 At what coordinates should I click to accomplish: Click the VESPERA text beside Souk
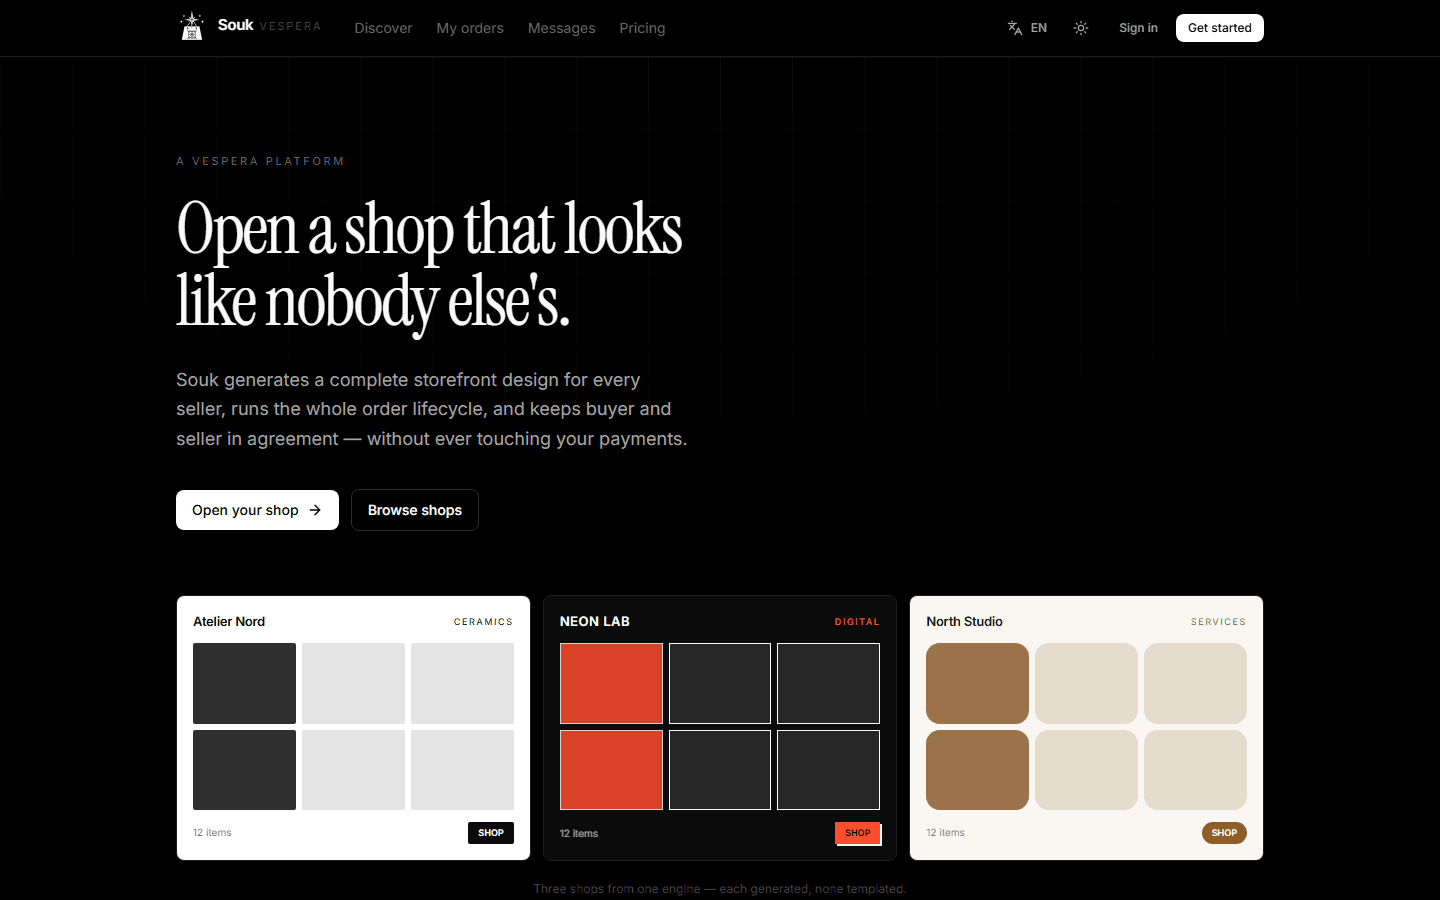(x=290, y=26)
